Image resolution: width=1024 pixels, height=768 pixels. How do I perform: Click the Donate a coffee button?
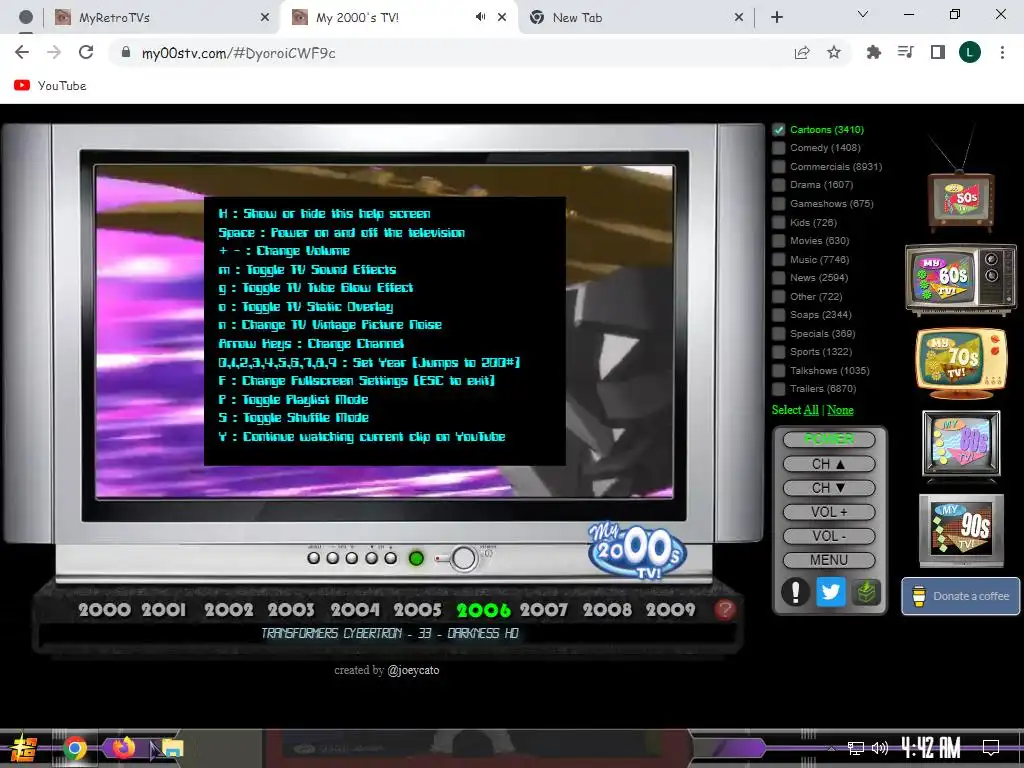coord(960,596)
